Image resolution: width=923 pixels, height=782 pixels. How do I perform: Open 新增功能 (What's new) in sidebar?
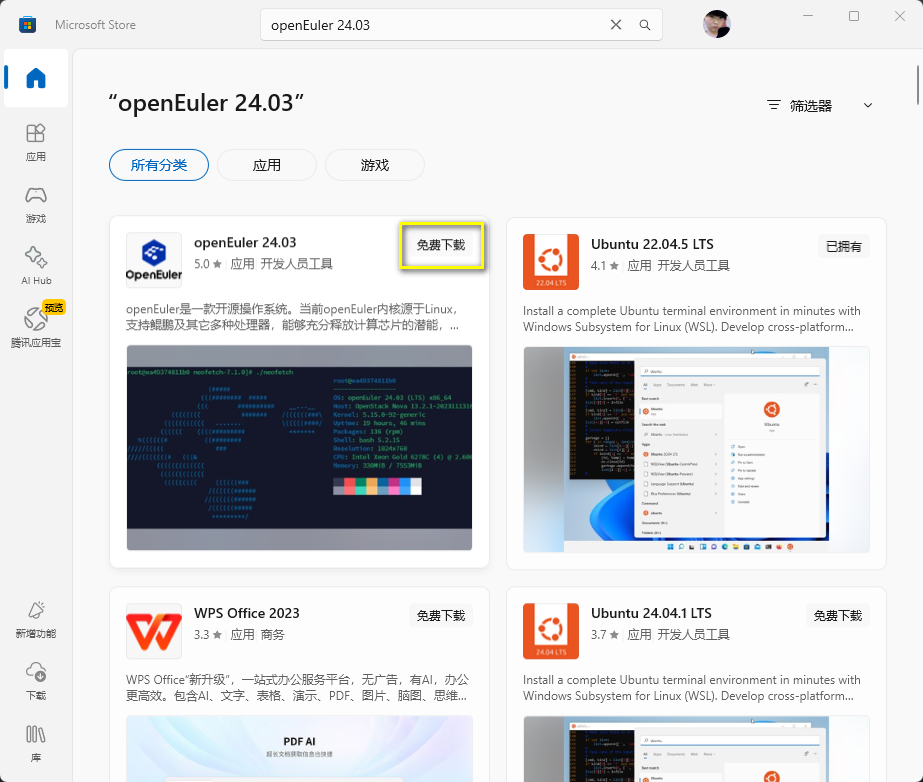pyautogui.click(x=36, y=619)
